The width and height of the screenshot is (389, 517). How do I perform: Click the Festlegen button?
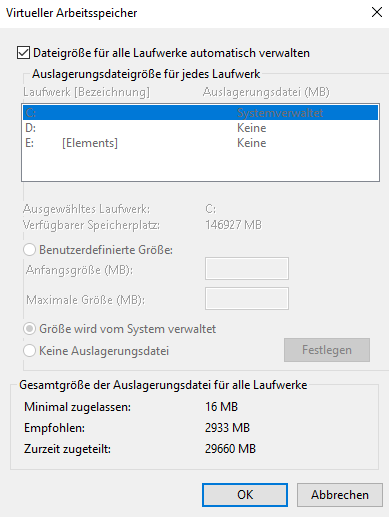pos(327,350)
